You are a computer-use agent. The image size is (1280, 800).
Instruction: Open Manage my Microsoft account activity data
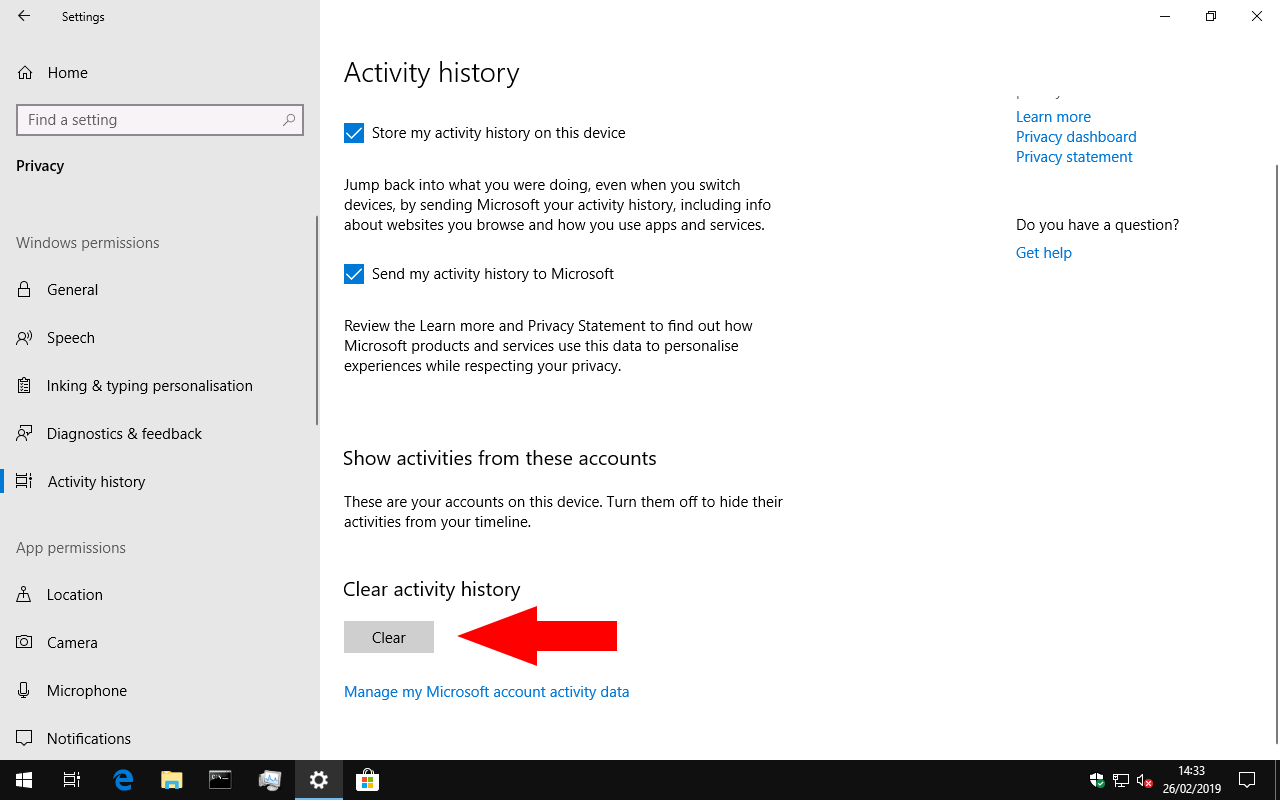(486, 691)
